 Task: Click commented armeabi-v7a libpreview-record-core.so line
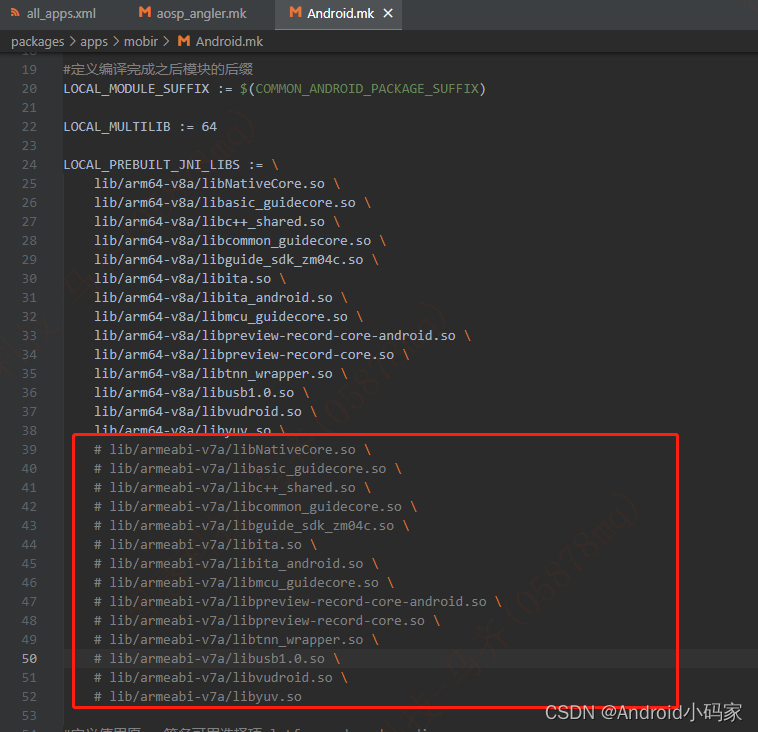click(267, 620)
